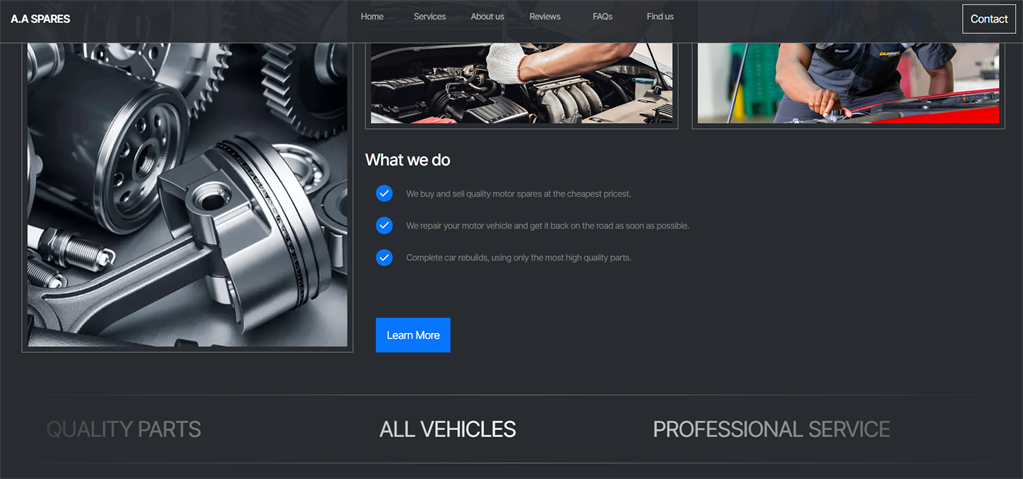The image size is (1023, 479).
Task: Open the FAQs nav link
Action: click(x=602, y=16)
